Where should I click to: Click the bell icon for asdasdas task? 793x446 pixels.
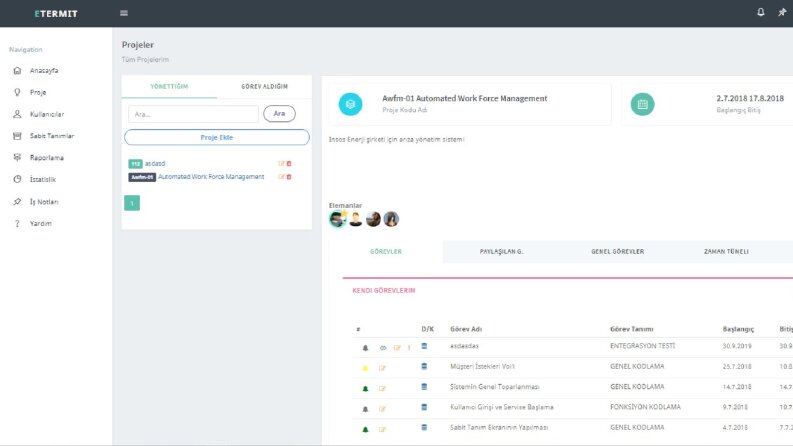pos(365,348)
